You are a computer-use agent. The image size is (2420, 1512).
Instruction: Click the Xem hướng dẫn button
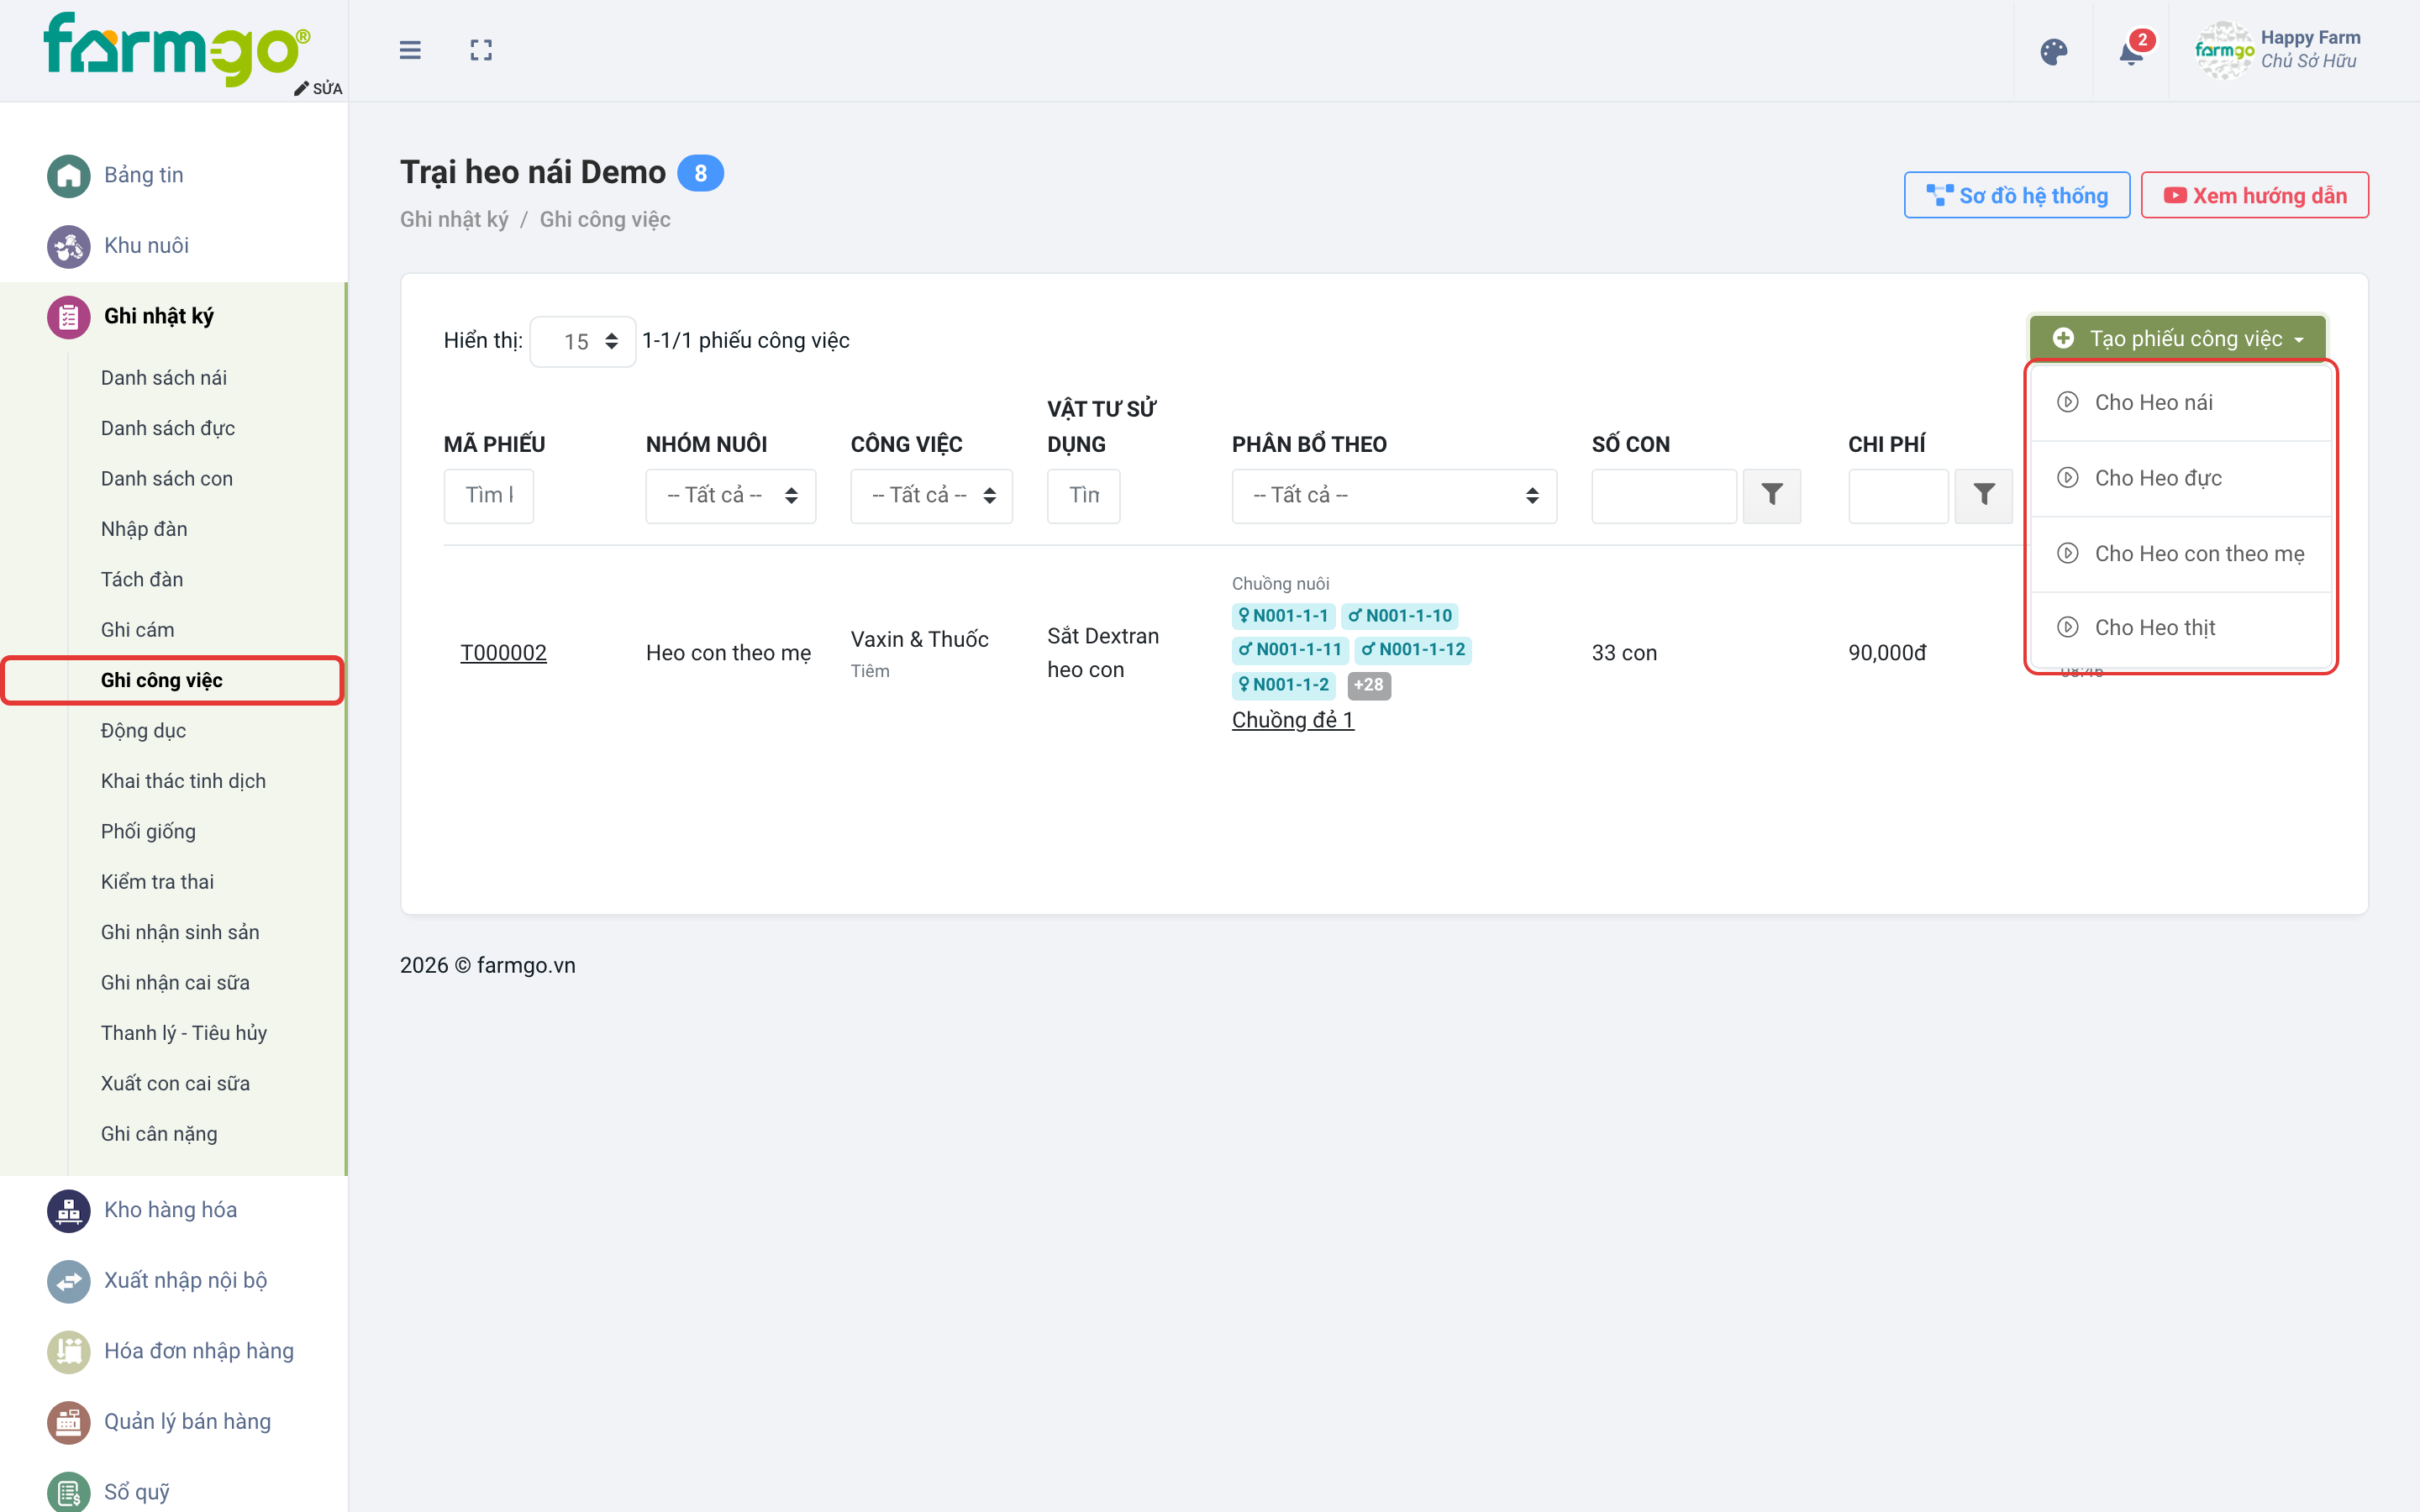pyautogui.click(x=2255, y=196)
